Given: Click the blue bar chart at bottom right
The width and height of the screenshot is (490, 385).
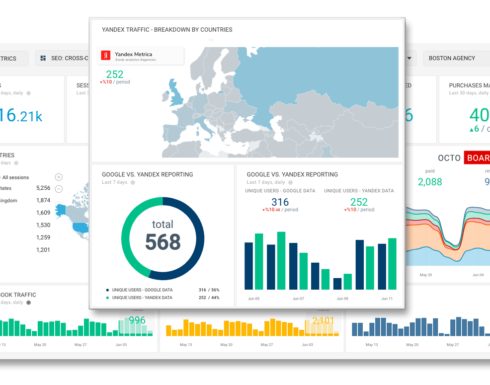Looking at the screenshot, I should 421,326.
